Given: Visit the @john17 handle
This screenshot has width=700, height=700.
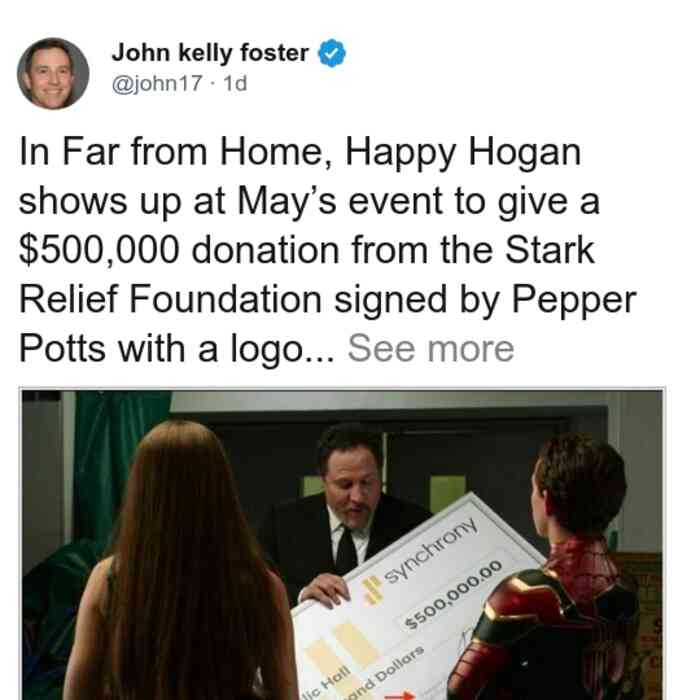Looking at the screenshot, I should click(x=157, y=84).
